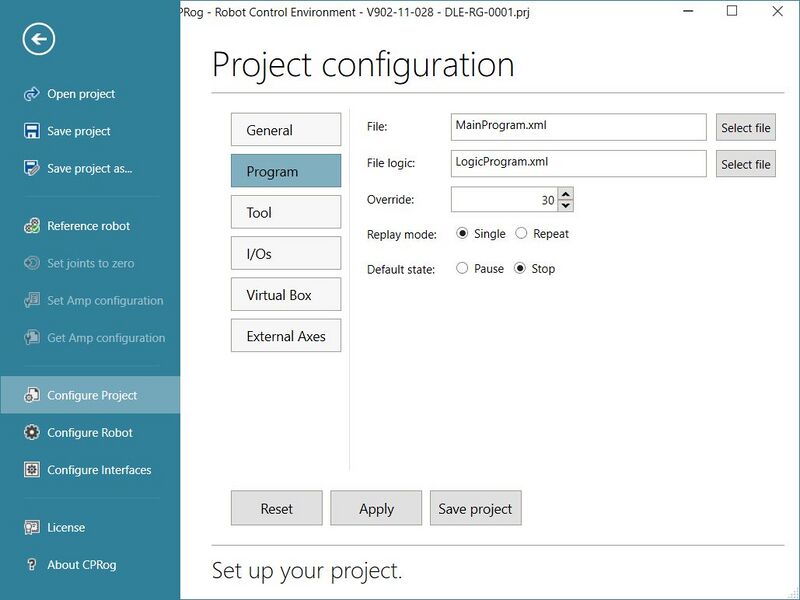Click the Configure Robot gear icon
Viewport: 800px width, 600px height.
(31, 433)
